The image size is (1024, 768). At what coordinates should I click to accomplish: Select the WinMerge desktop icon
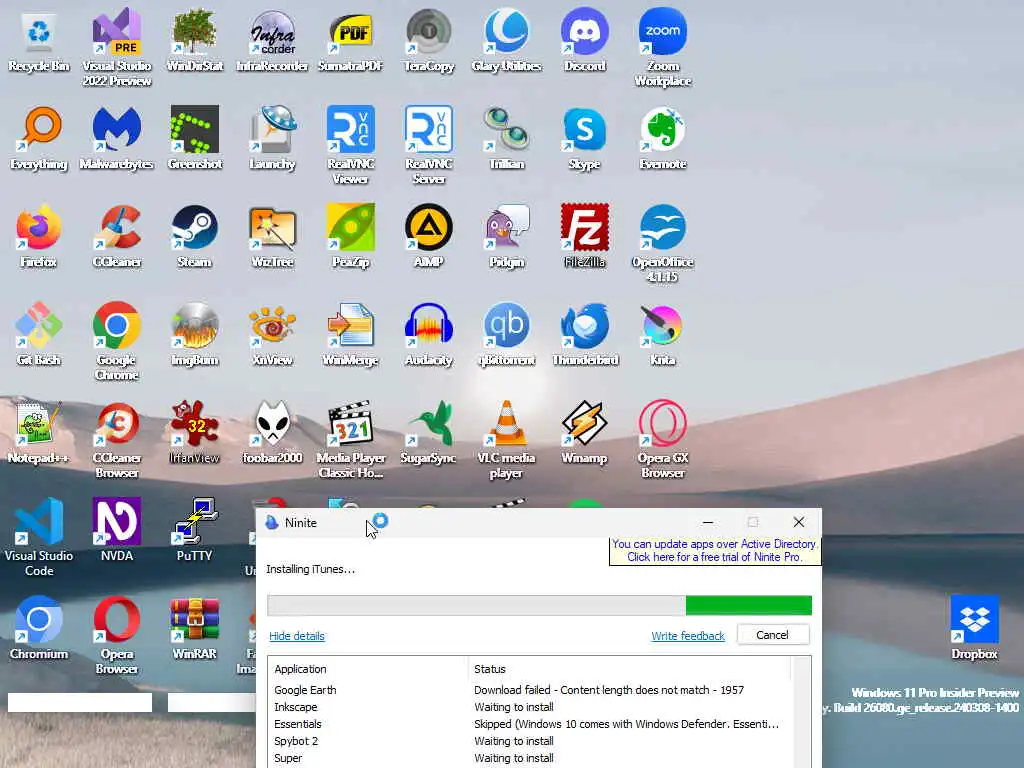point(351,335)
